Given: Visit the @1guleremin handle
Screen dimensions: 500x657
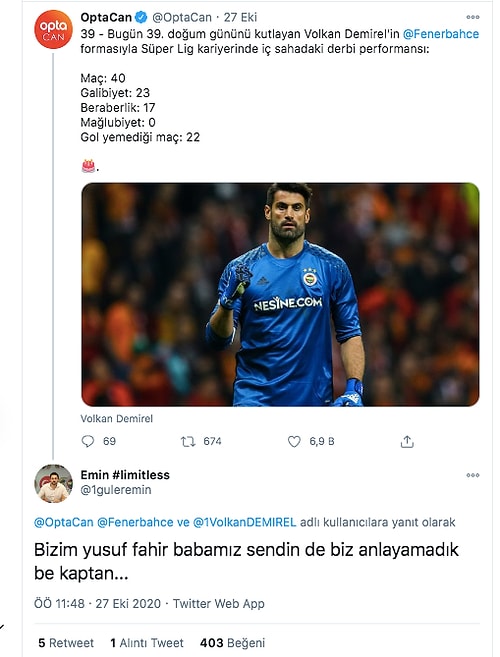Looking at the screenshot, I should (116, 490).
